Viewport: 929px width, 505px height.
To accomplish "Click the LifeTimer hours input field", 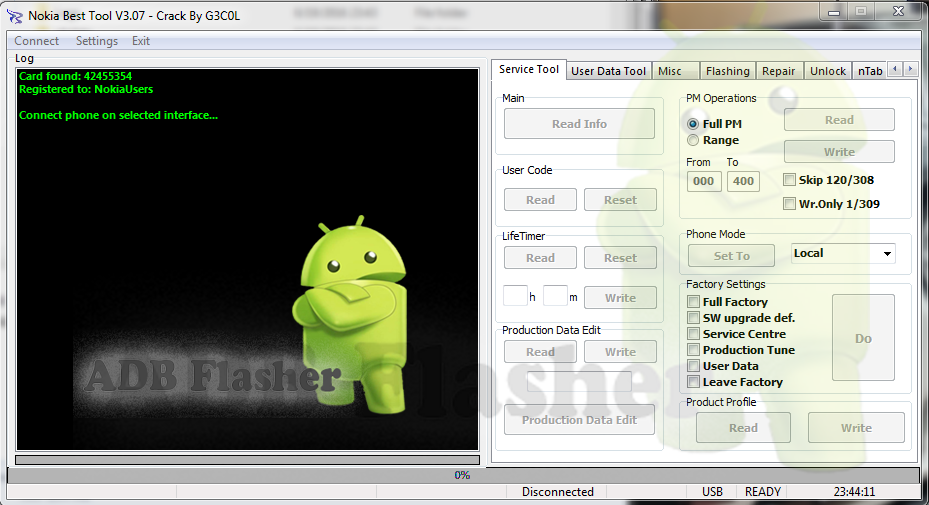I will pyautogui.click(x=515, y=296).
